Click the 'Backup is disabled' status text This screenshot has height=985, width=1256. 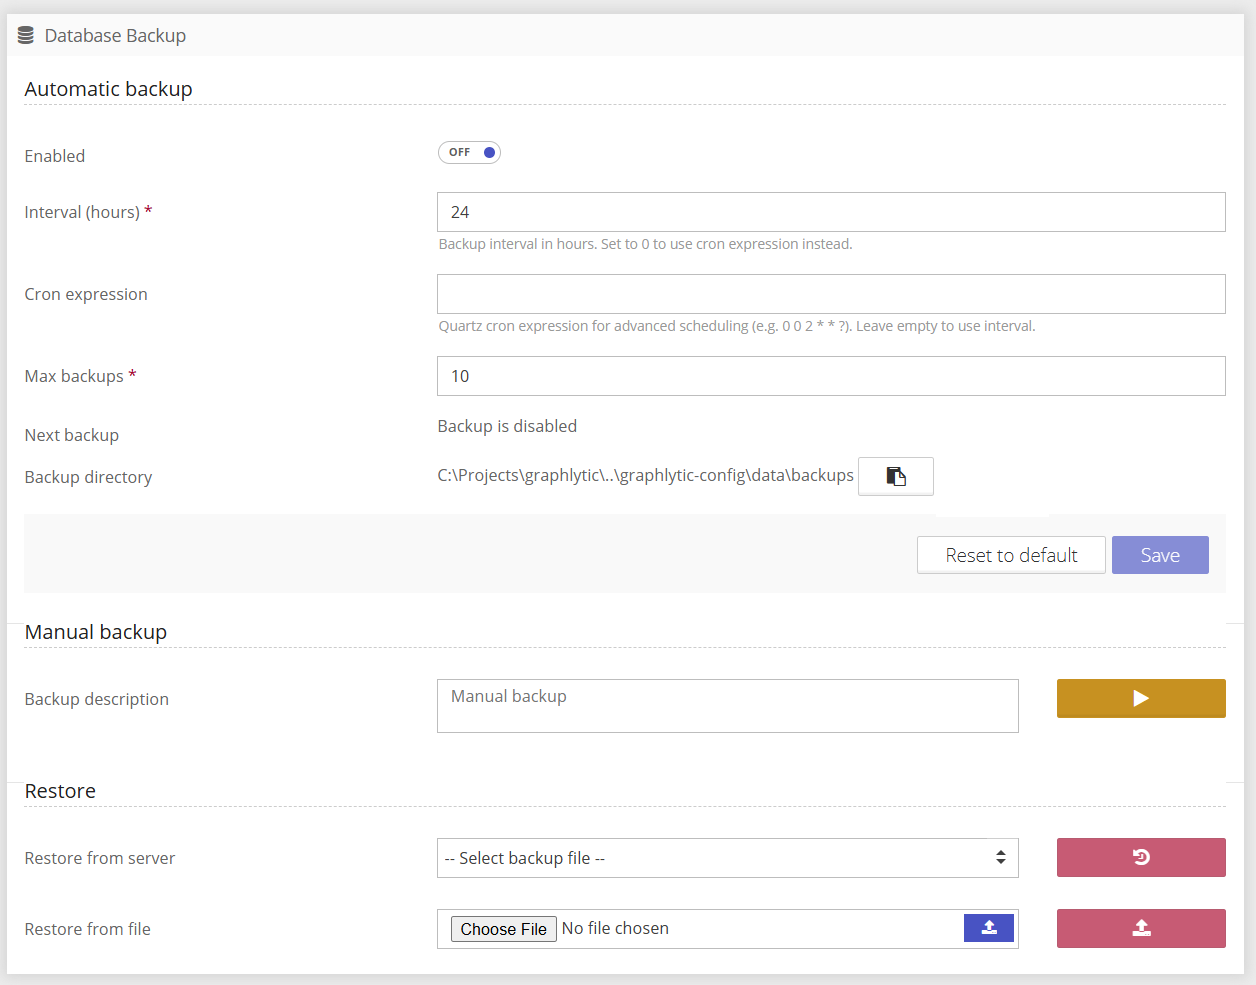[x=507, y=426]
